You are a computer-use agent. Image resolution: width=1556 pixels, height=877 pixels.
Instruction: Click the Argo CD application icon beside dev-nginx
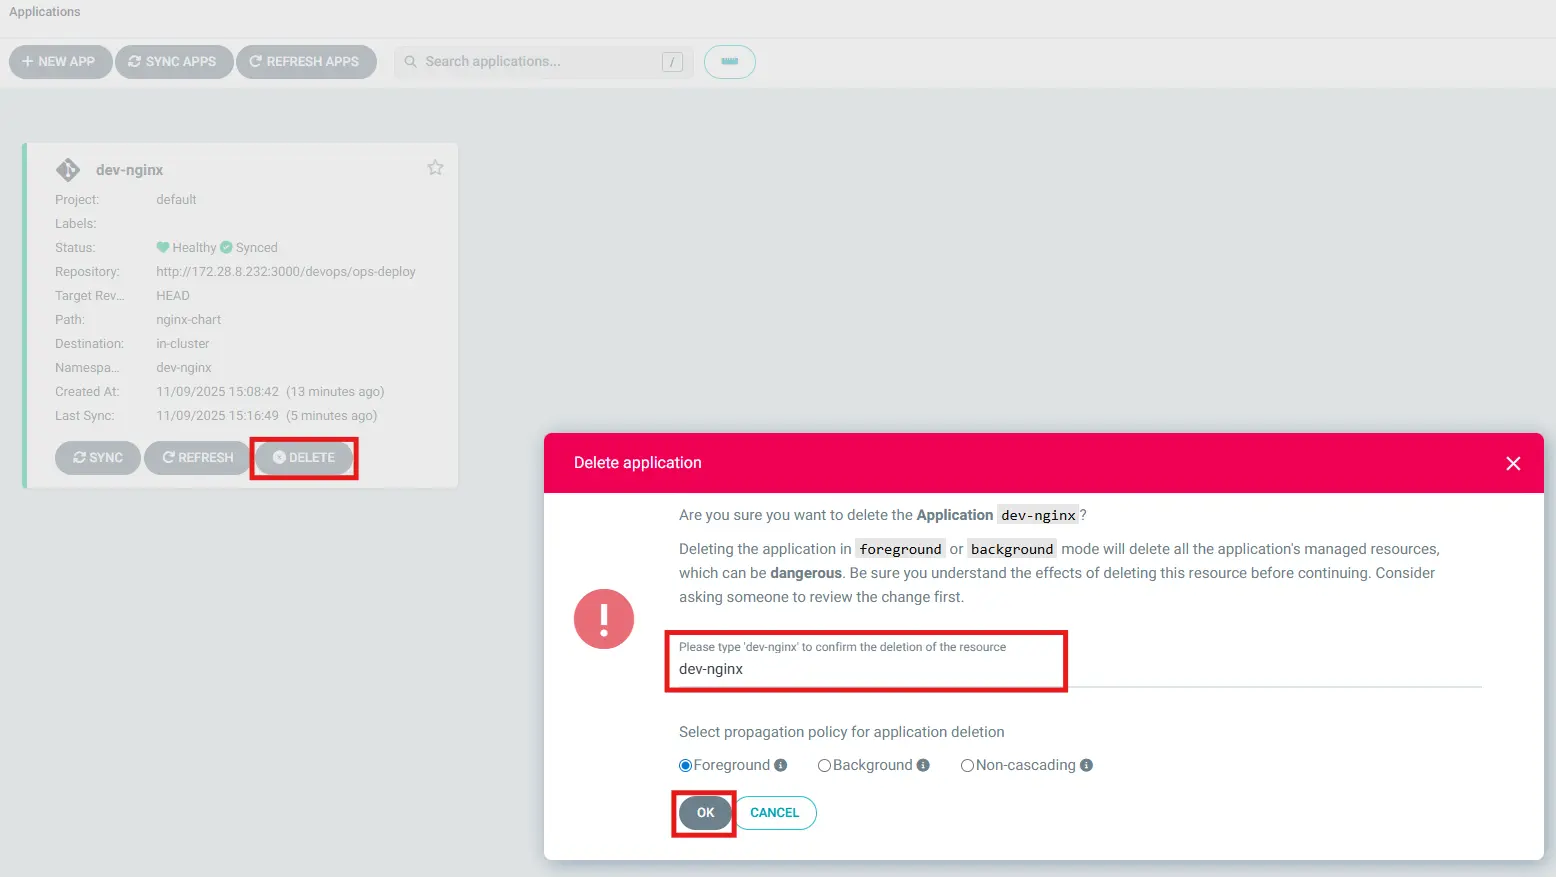pyautogui.click(x=67, y=169)
